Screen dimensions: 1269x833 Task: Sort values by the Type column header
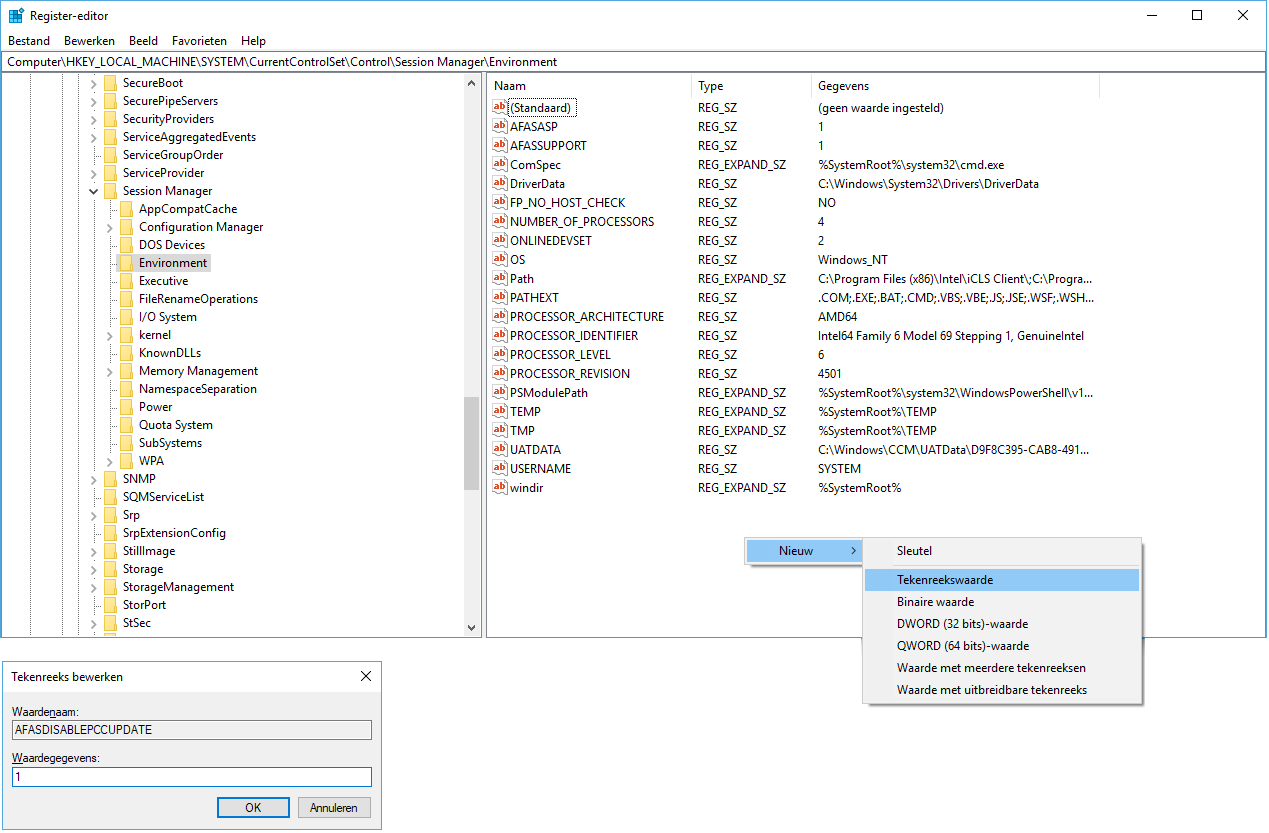tap(752, 86)
